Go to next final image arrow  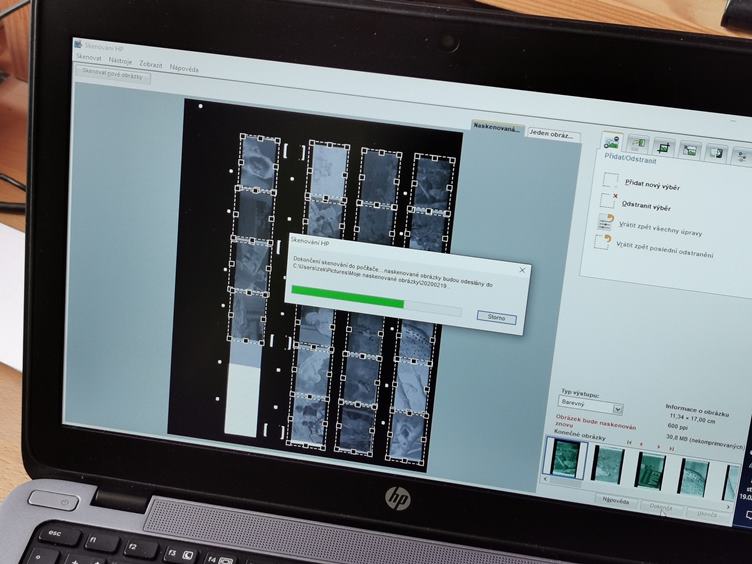pyautogui.click(x=658, y=446)
